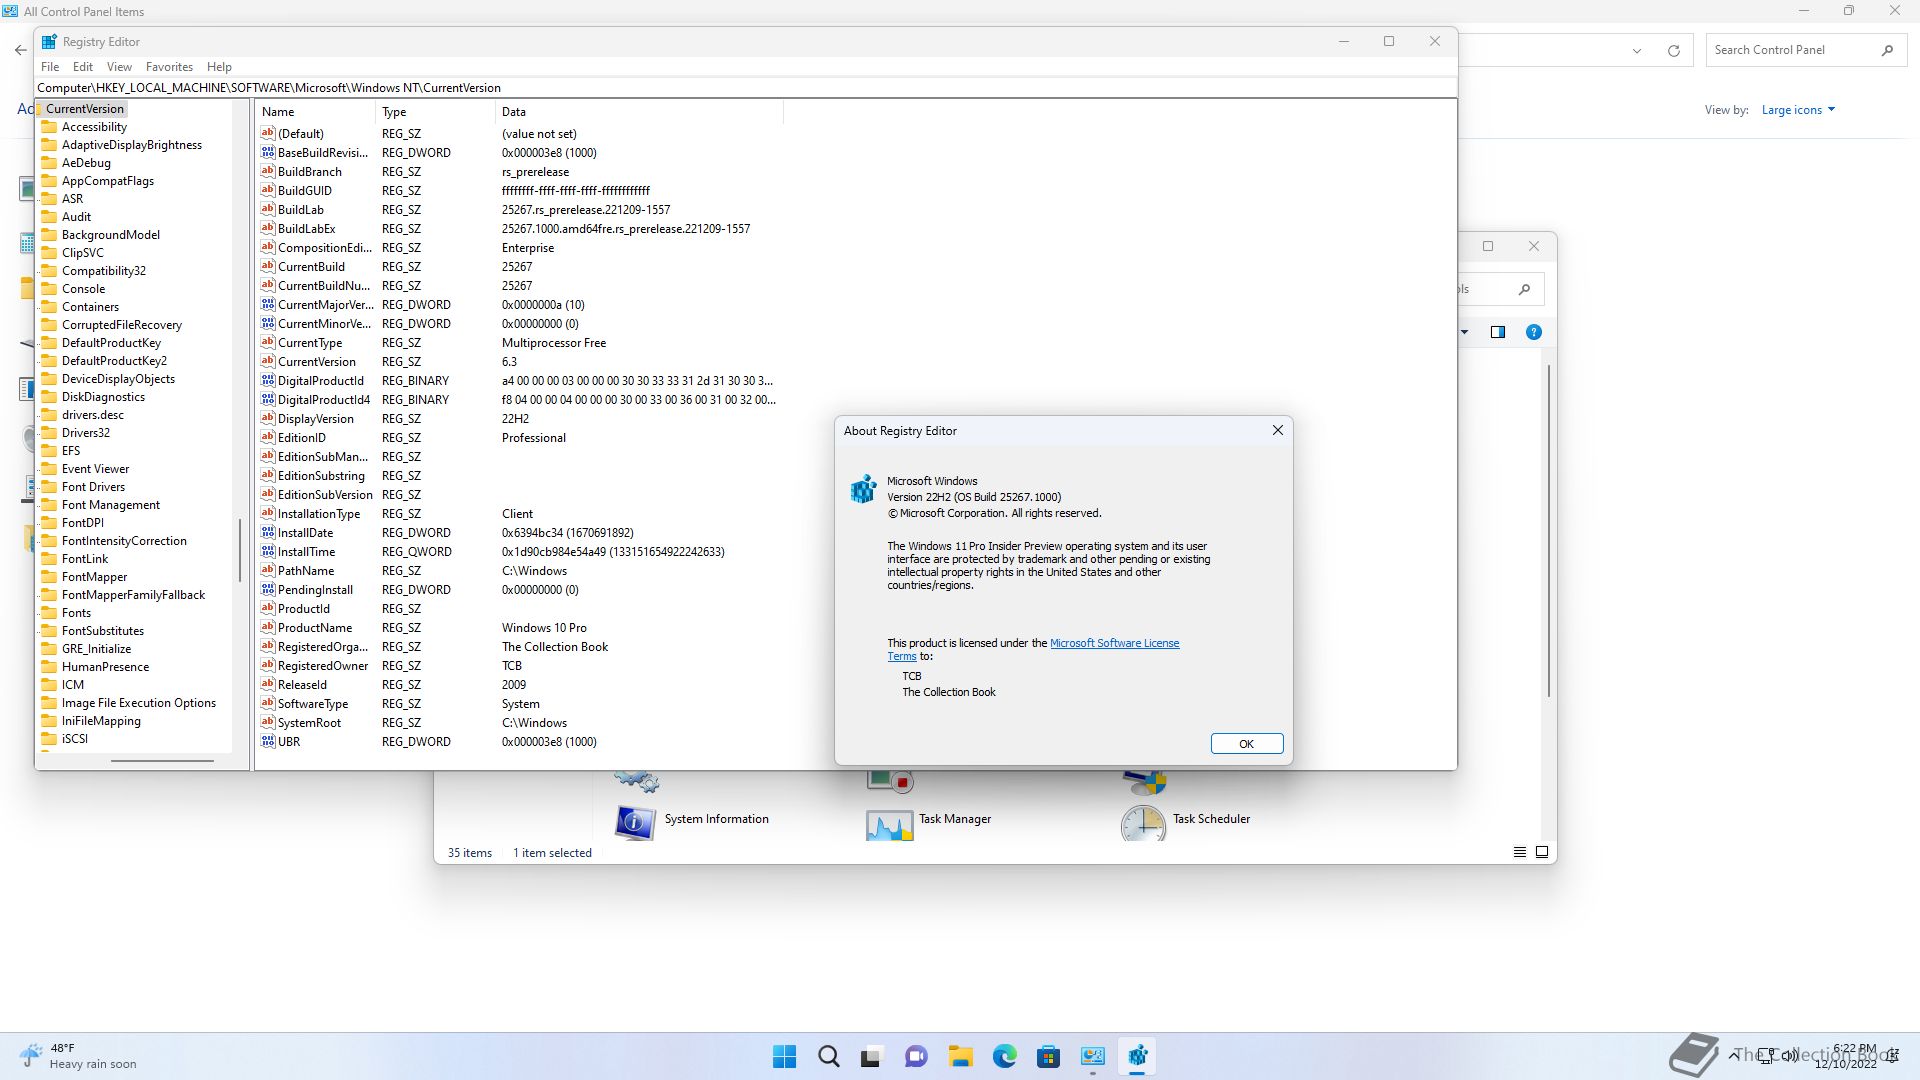Open the weather widget on taskbar
Viewport: 1920px width, 1080px height.
[x=78, y=1056]
